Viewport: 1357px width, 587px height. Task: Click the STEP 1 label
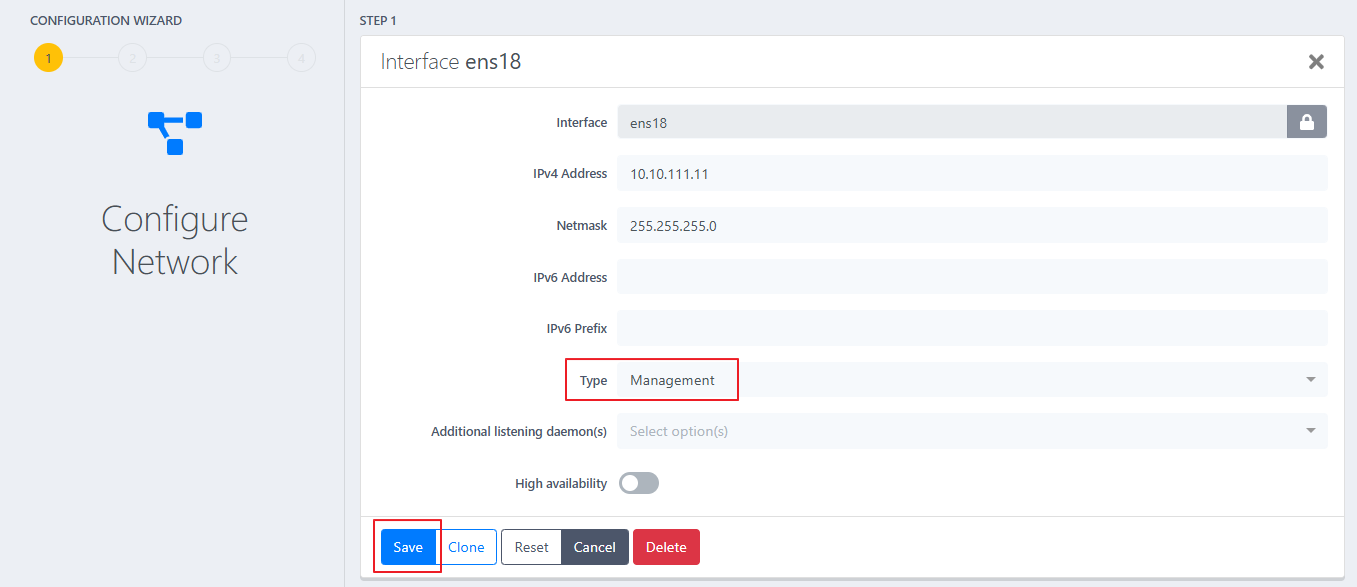pyautogui.click(x=378, y=20)
